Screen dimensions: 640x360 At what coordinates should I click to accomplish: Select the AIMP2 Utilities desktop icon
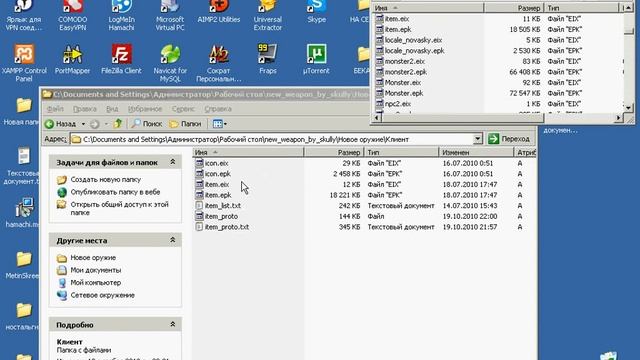(218, 12)
